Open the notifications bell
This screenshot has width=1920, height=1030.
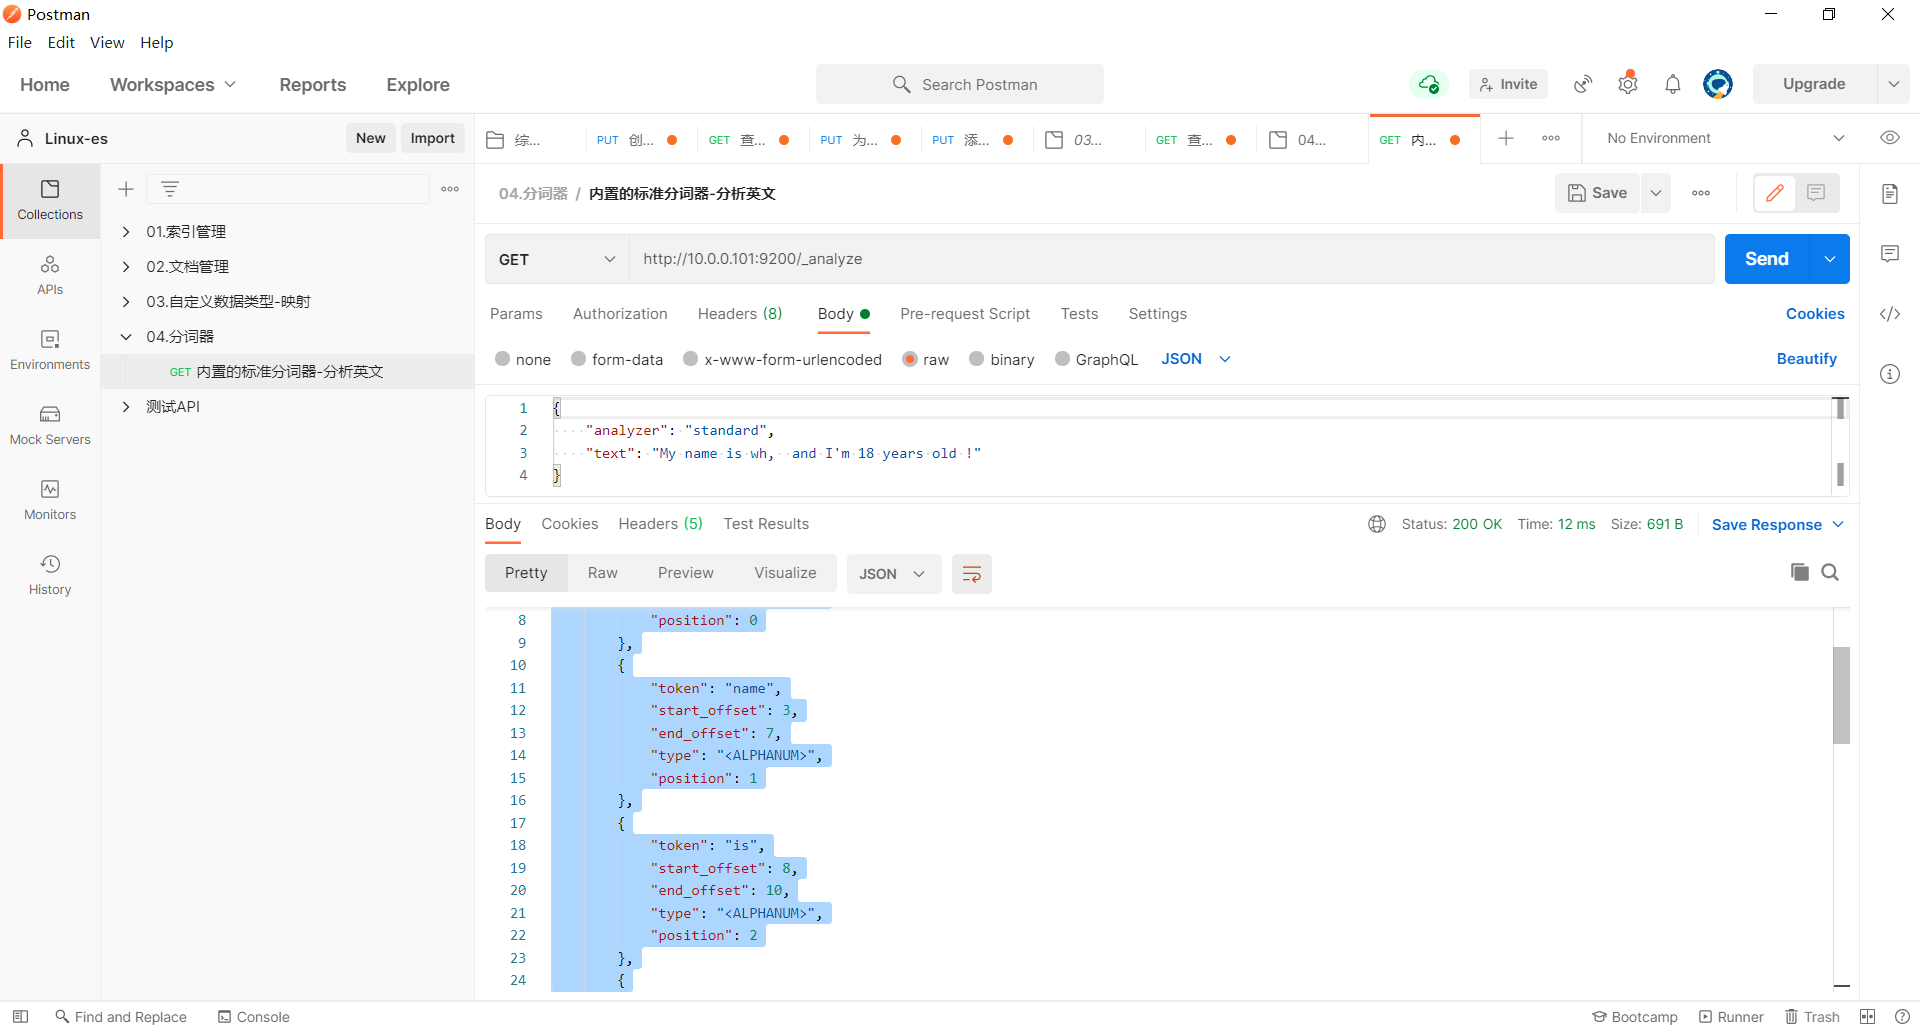[1673, 84]
